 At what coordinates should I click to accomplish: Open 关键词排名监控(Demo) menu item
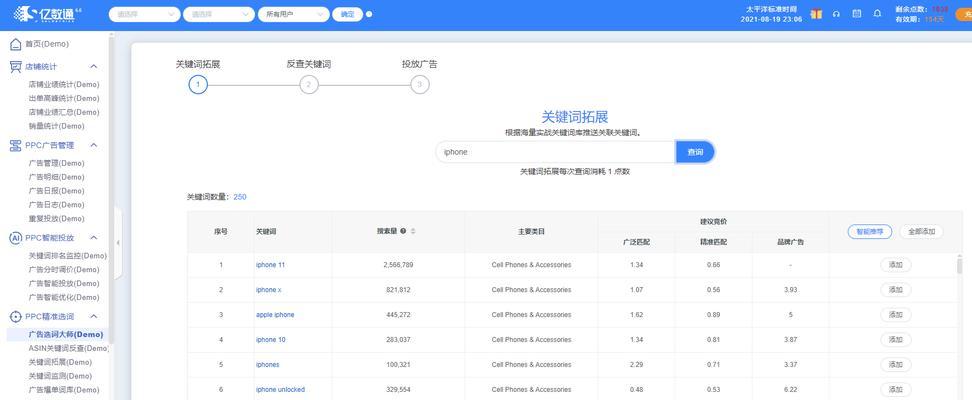point(68,256)
